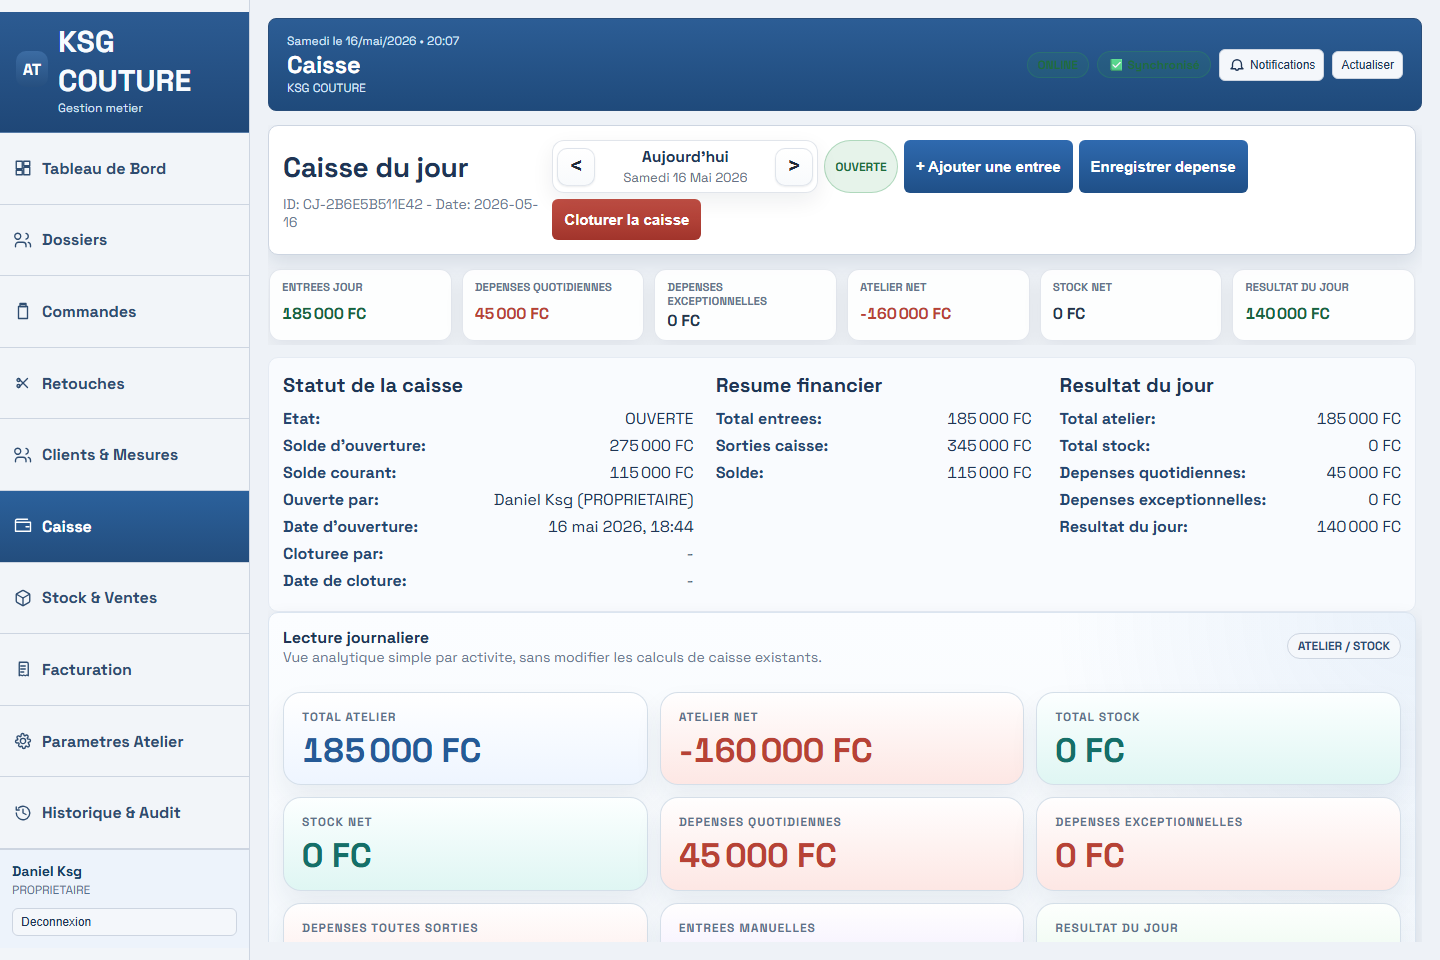Click the Actualiser button
This screenshot has height=960, width=1440.
1367,65
